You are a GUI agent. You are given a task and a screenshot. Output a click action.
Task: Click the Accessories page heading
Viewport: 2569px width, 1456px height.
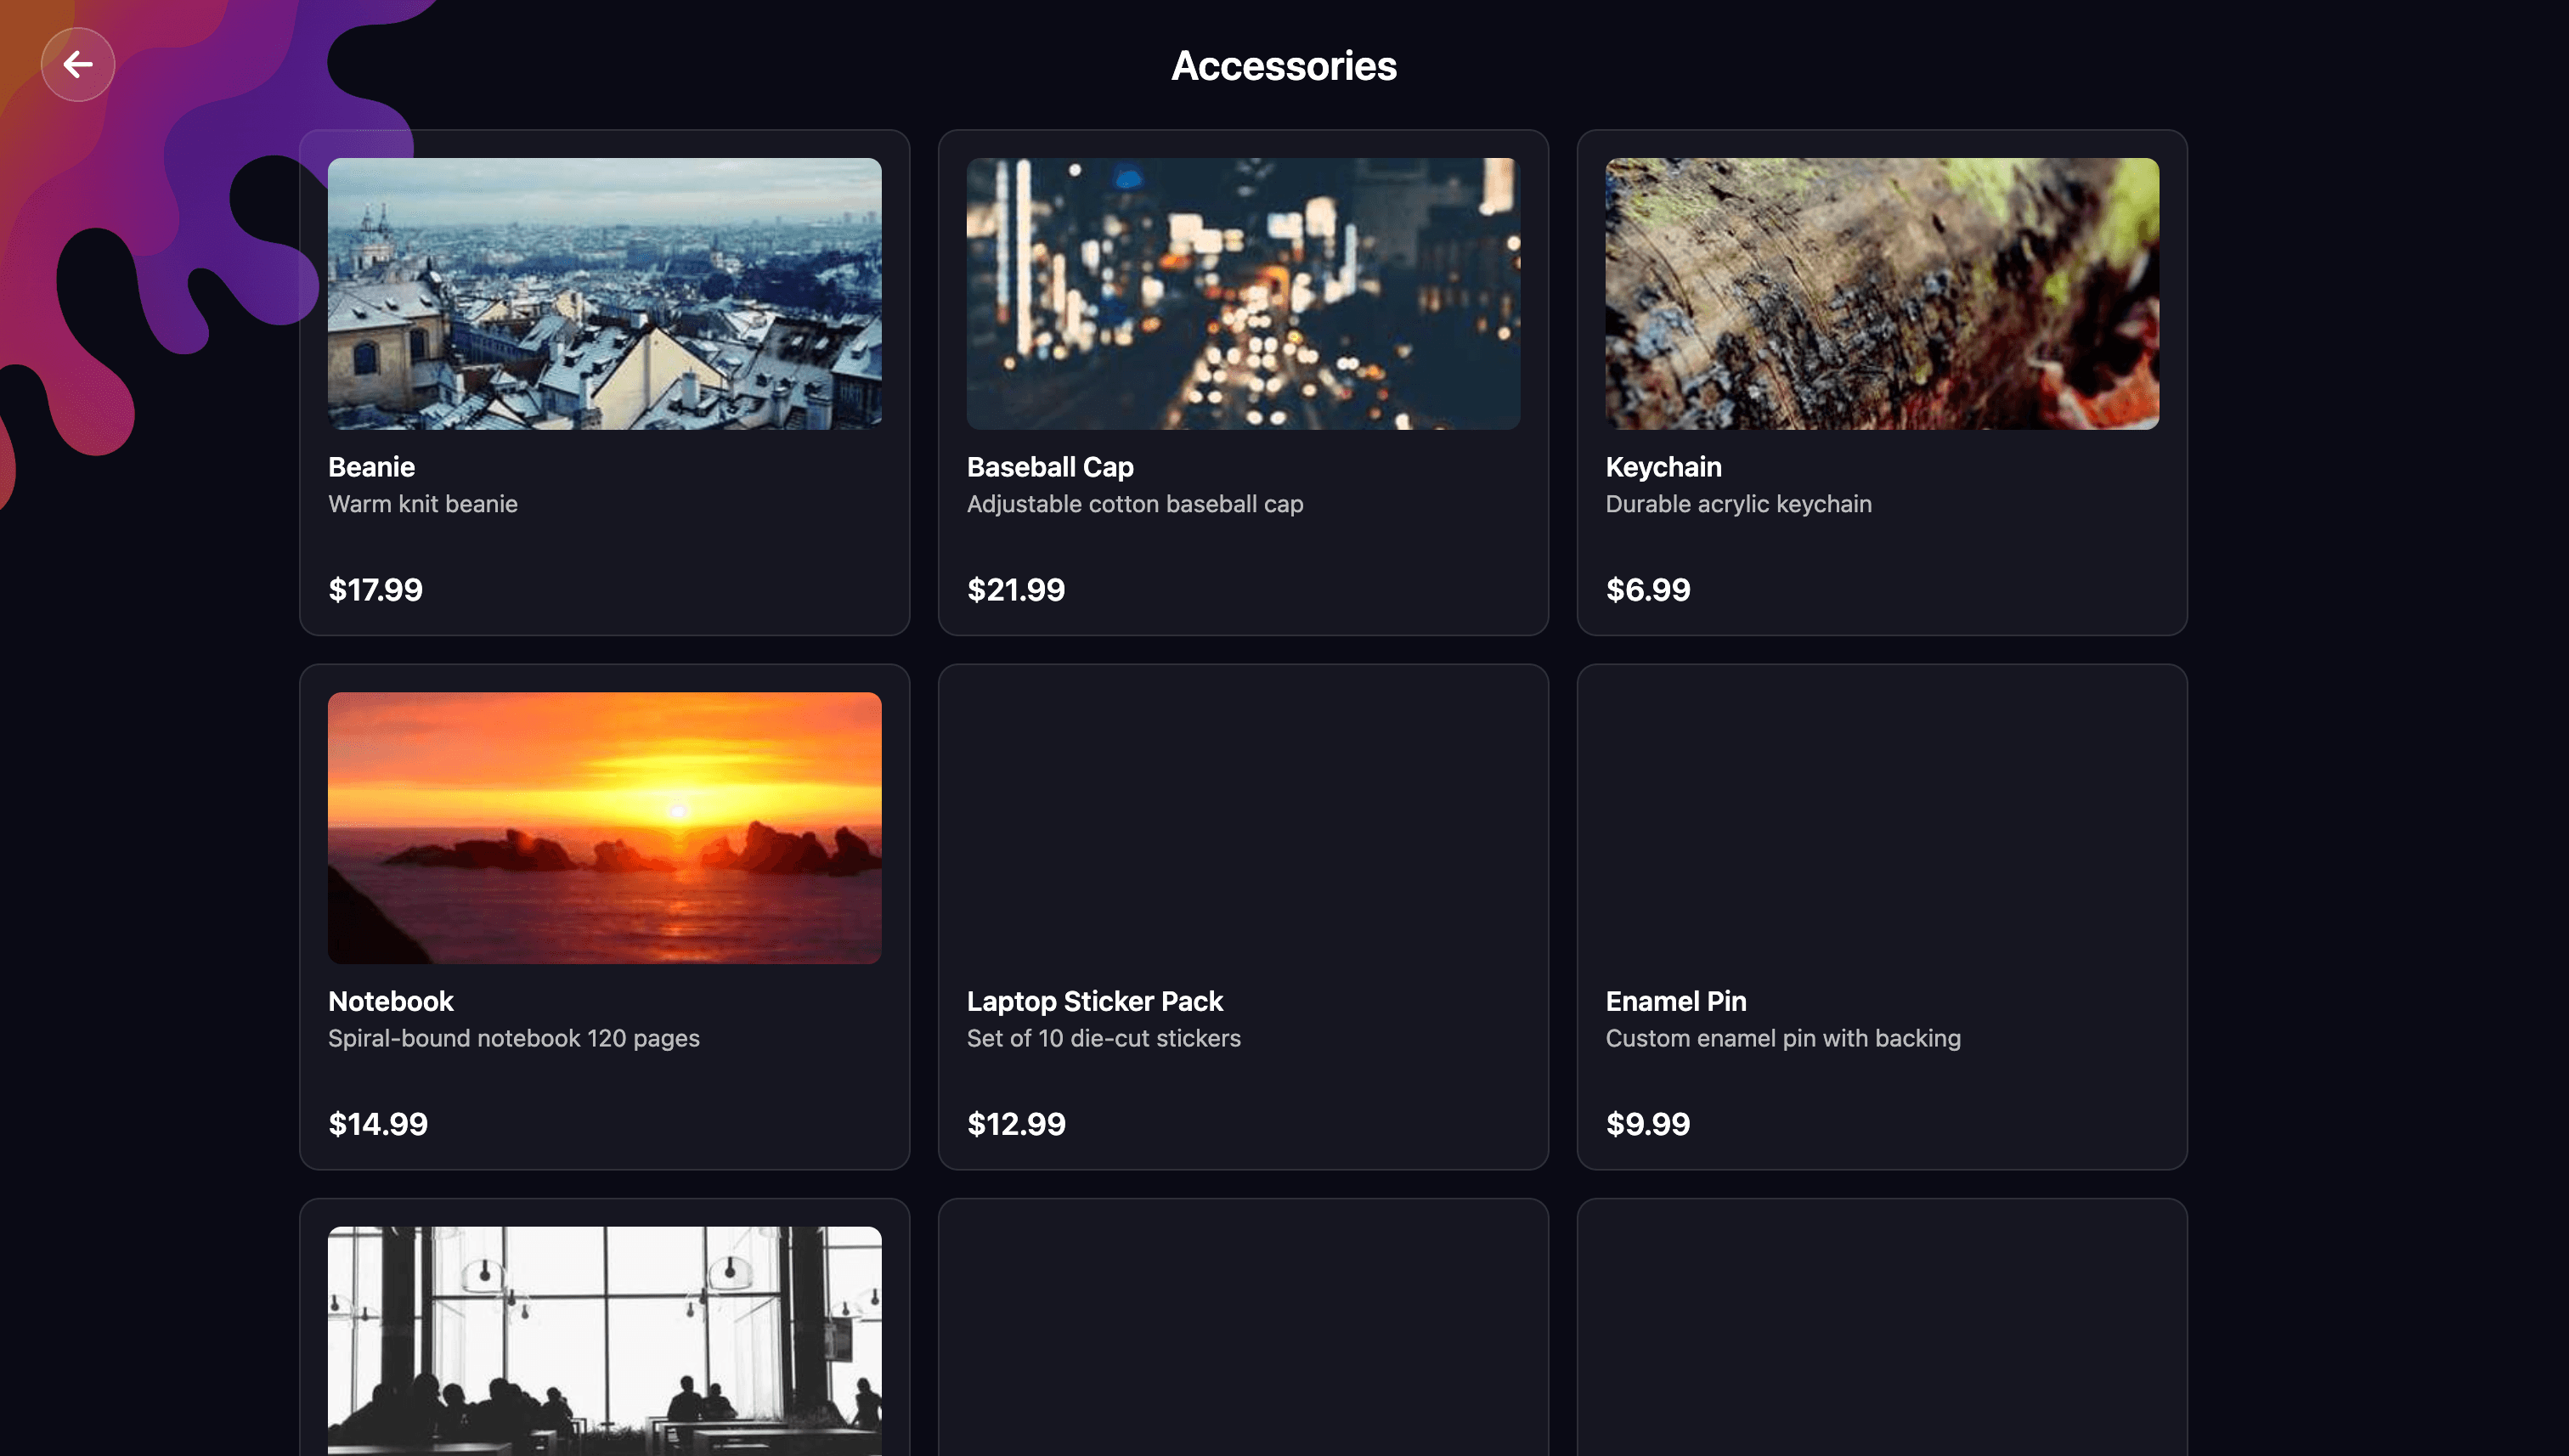pos(1283,66)
